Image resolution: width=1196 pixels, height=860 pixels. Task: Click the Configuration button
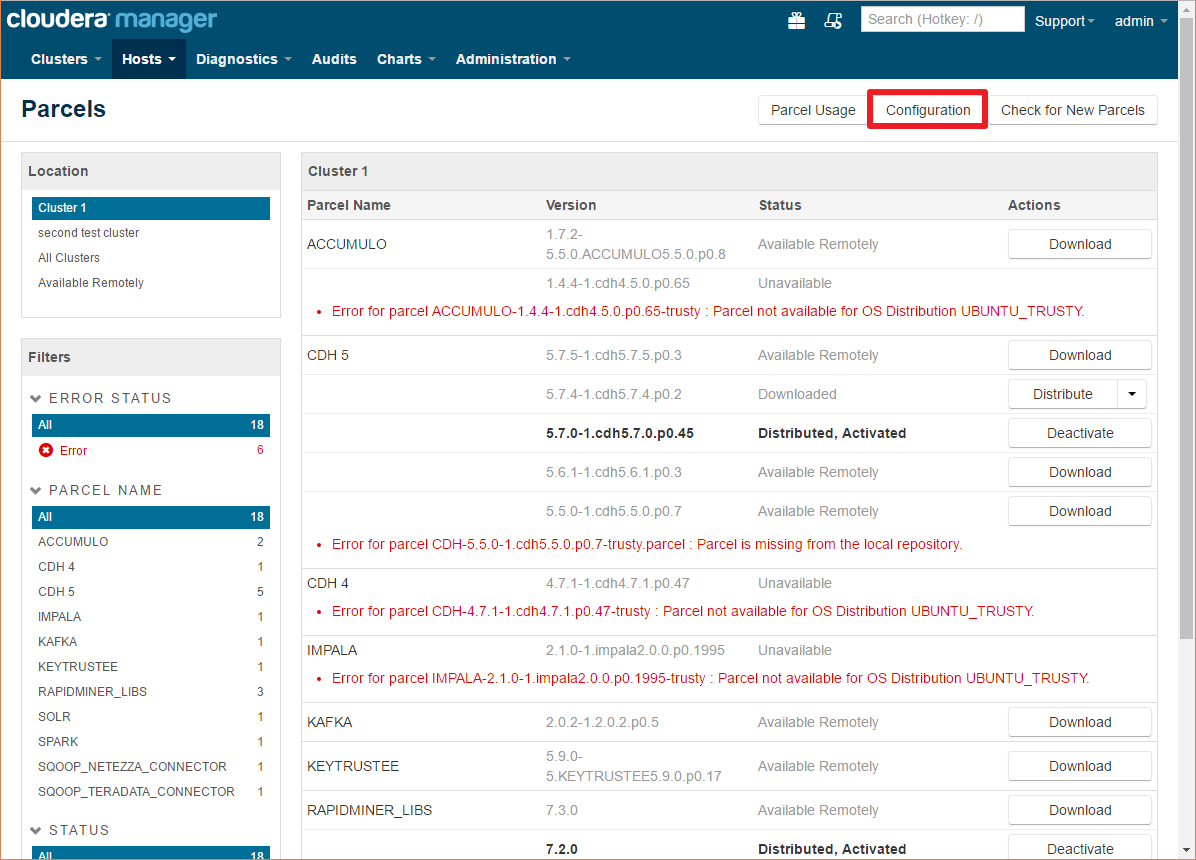click(927, 110)
